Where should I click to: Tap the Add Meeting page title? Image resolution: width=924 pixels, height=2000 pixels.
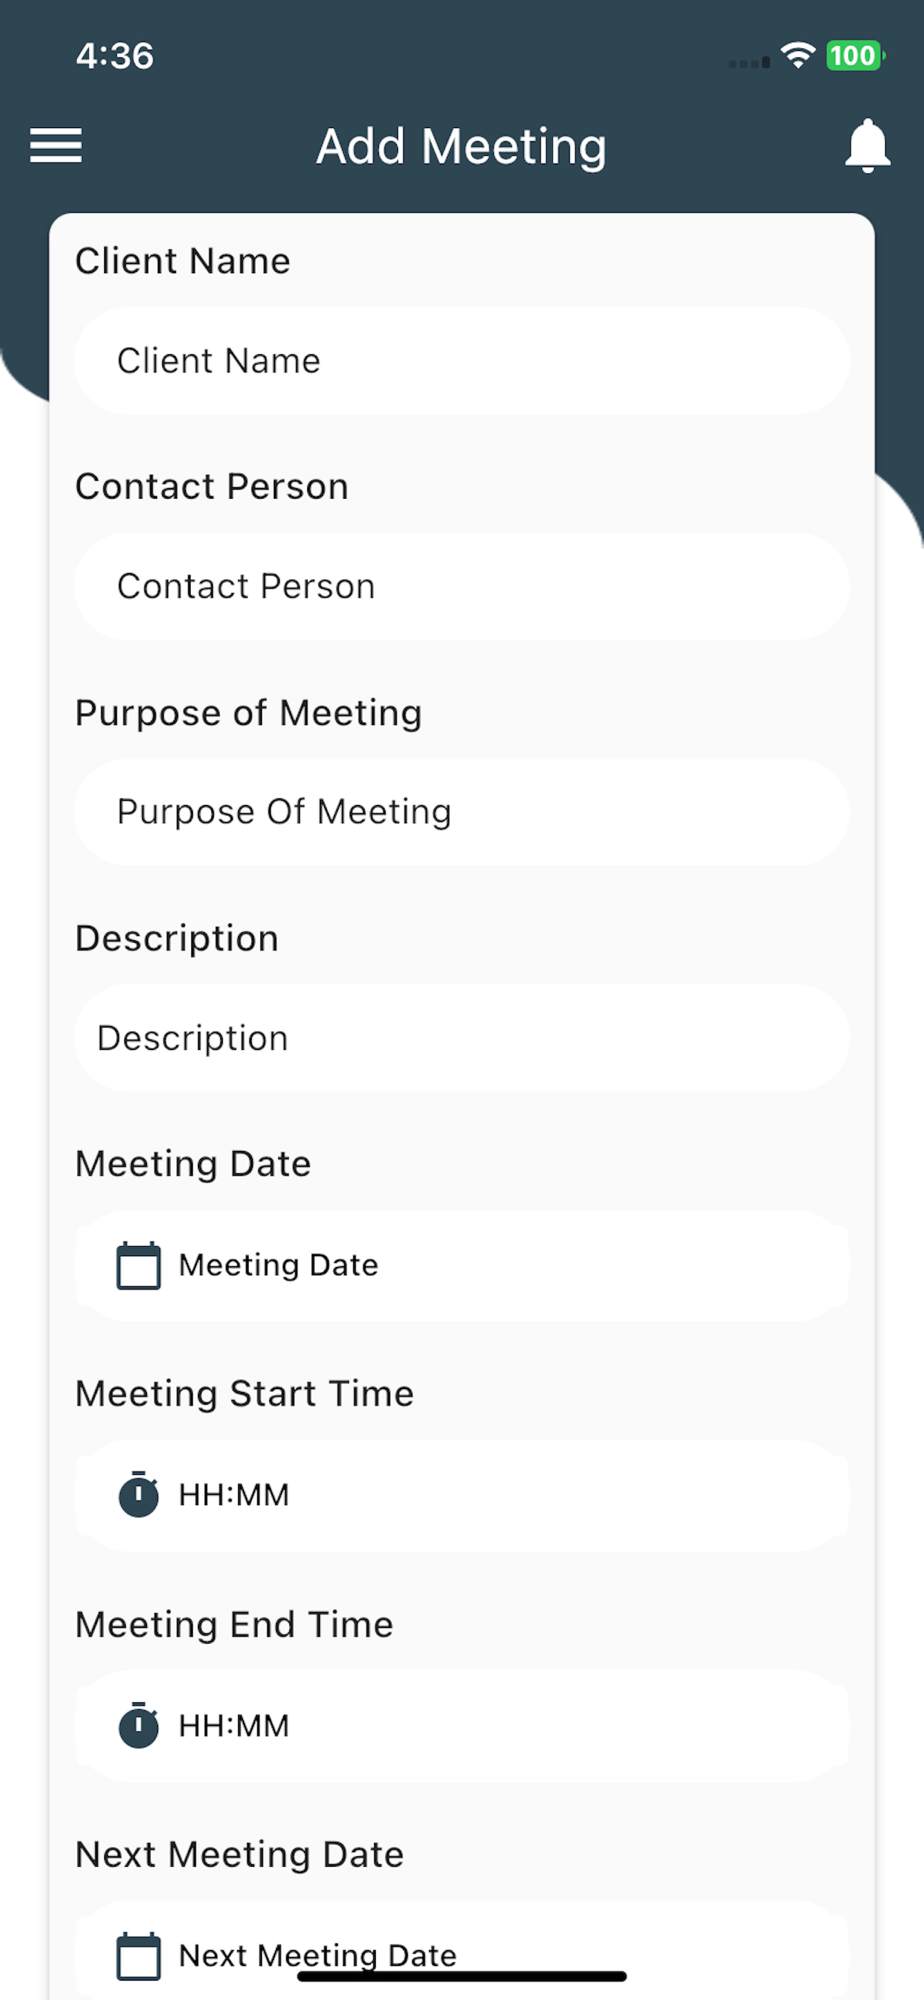click(461, 146)
